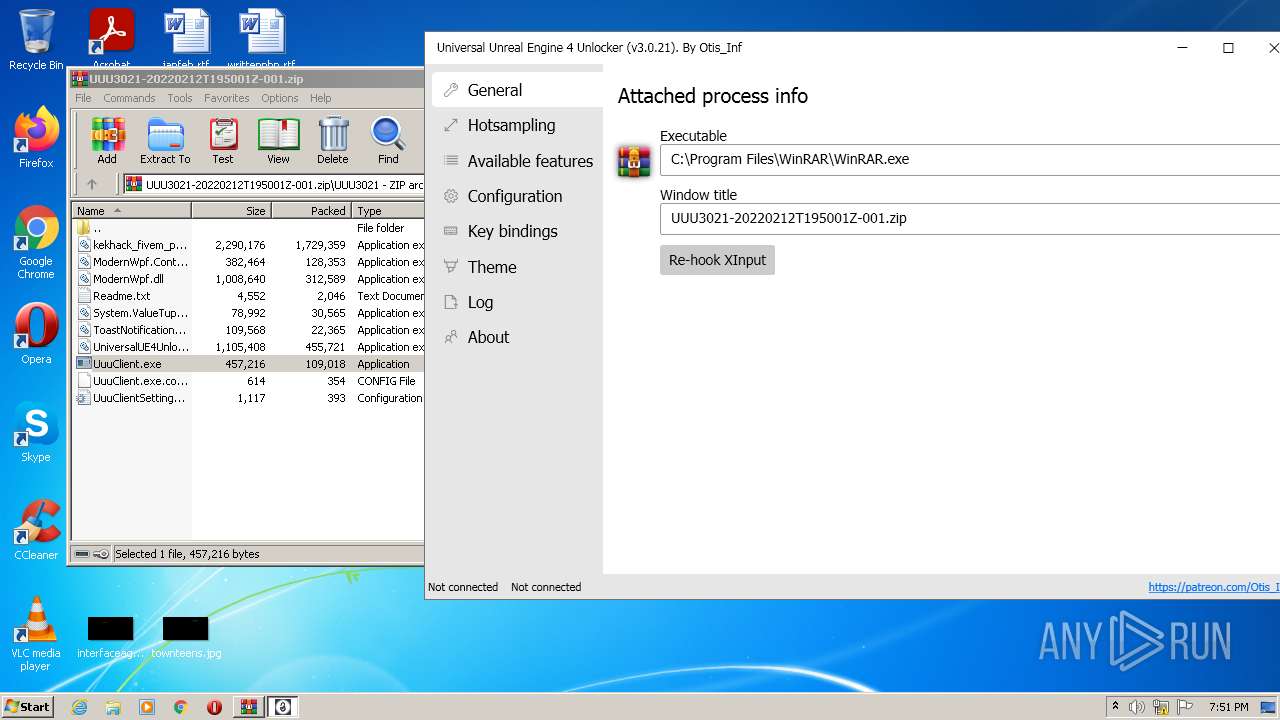Open Acrobat desktop shortcut
This screenshot has height=720, width=1280.
[111, 38]
